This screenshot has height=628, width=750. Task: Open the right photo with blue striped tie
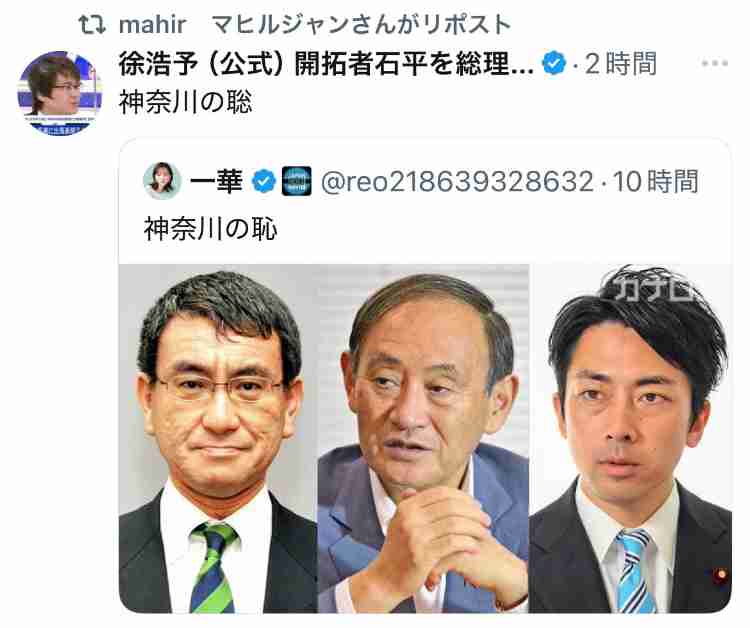point(631,439)
